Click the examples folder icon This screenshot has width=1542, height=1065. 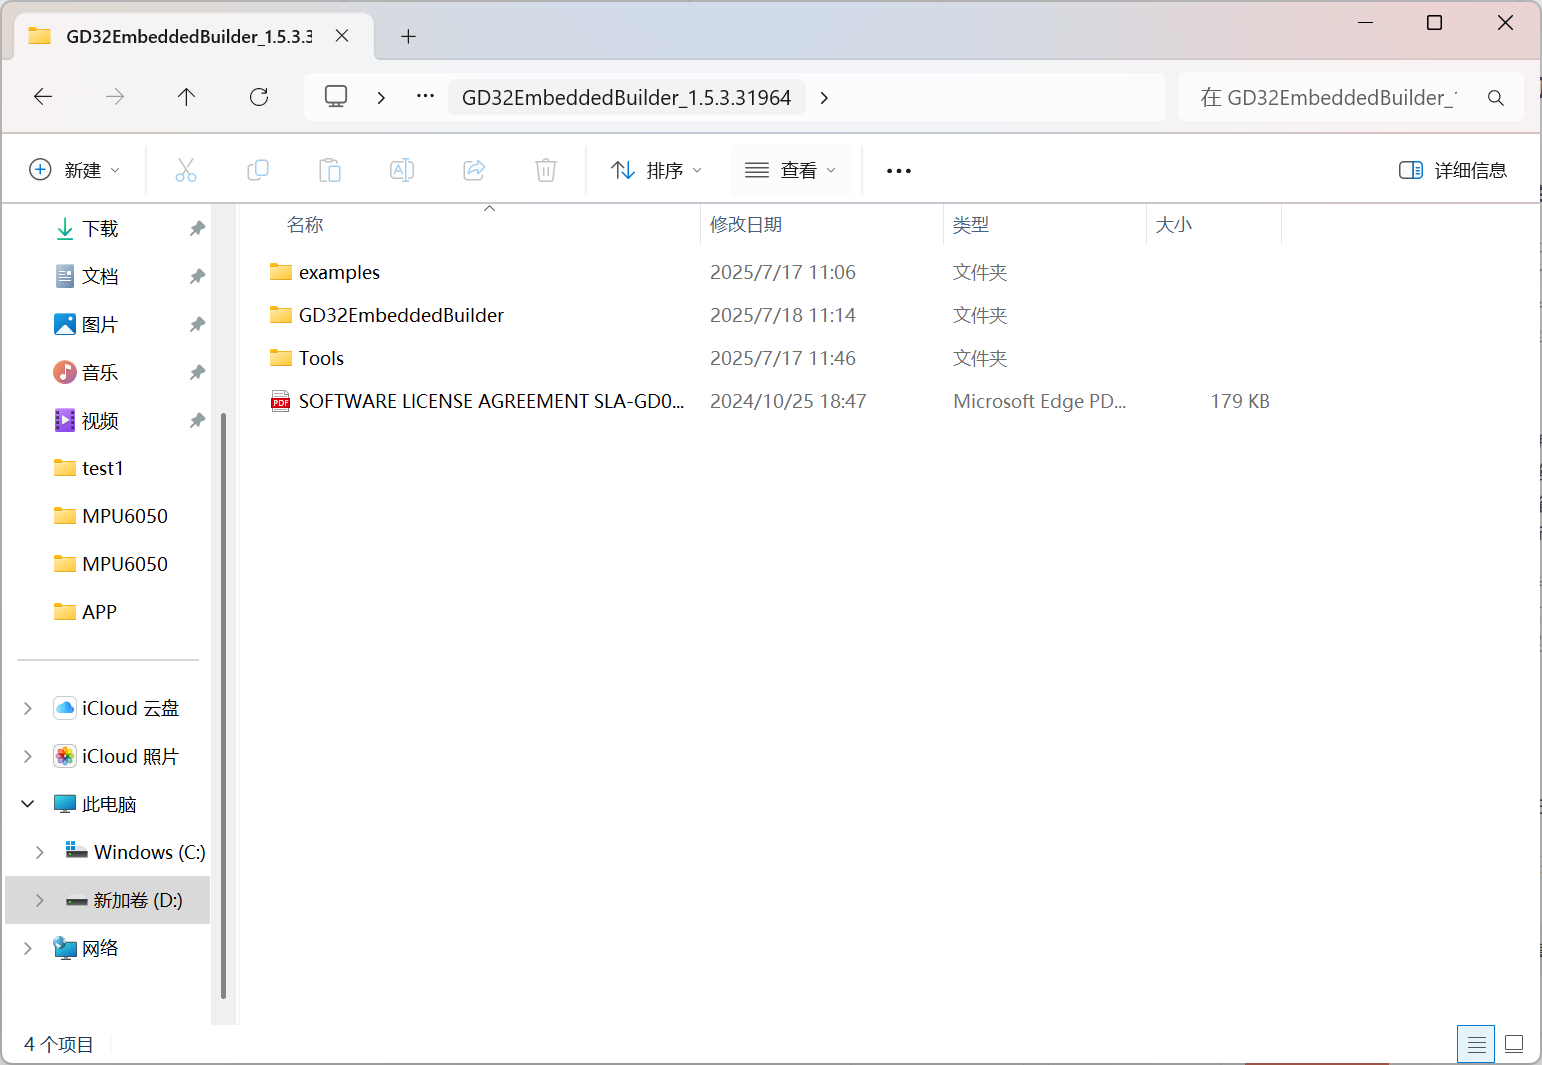click(x=281, y=272)
